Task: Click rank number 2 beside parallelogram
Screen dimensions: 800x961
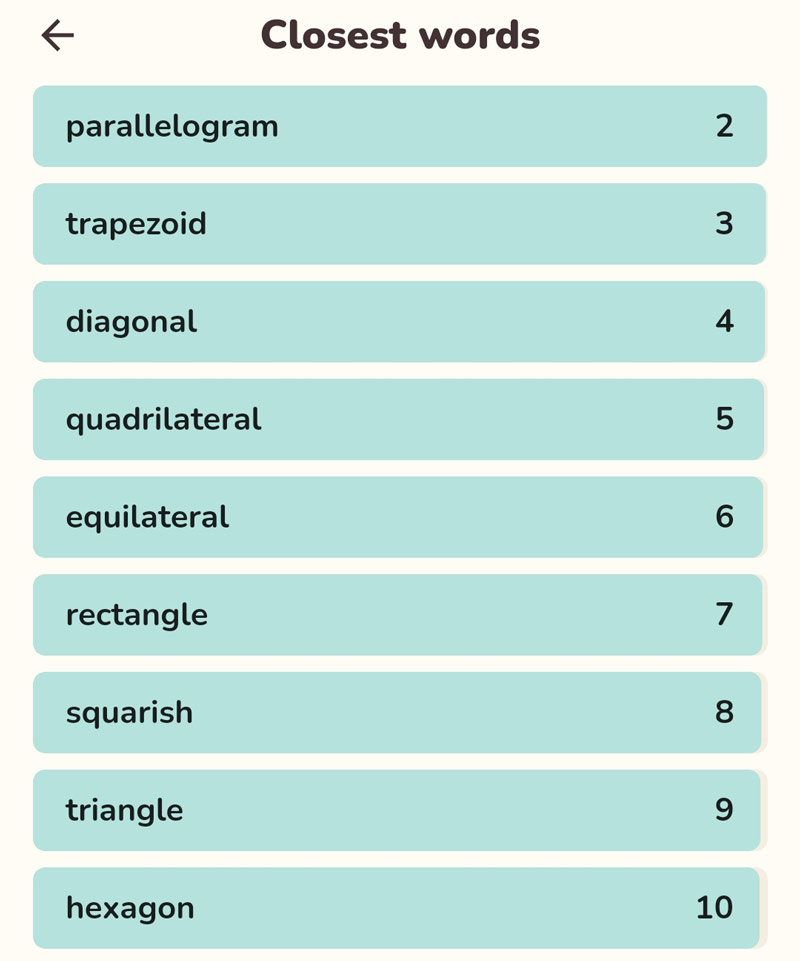Action: click(724, 126)
